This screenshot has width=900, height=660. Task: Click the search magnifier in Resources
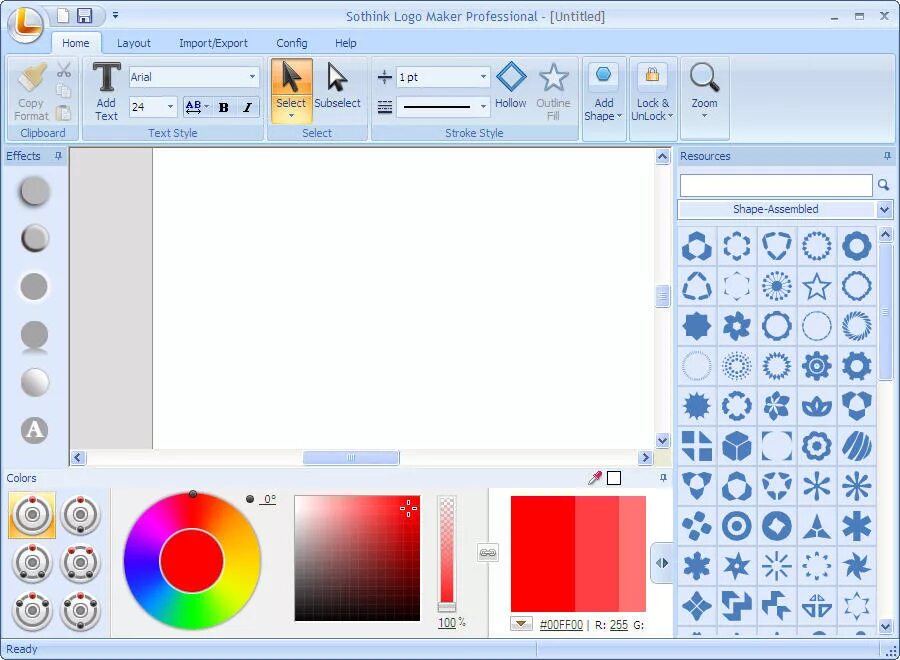[883, 185]
